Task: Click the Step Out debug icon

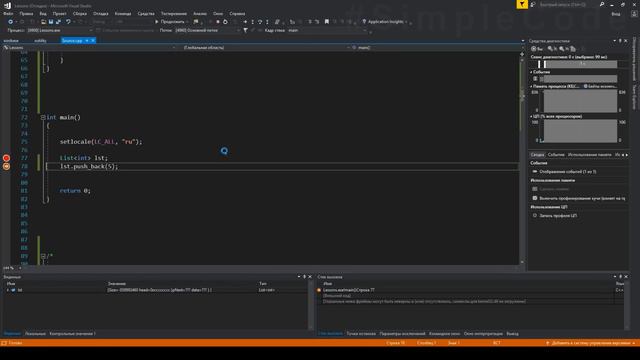Action: pyautogui.click(x=267, y=22)
